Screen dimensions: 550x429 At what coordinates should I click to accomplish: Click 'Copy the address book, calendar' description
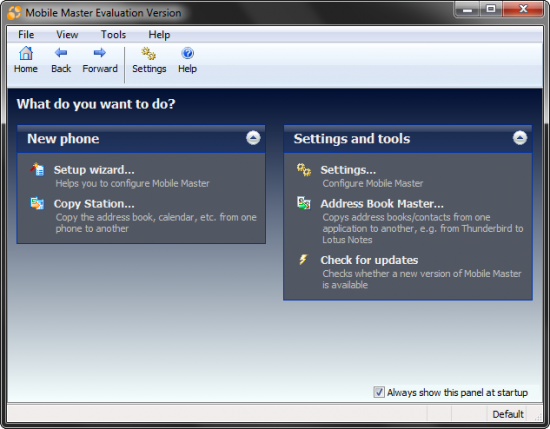tap(156, 223)
